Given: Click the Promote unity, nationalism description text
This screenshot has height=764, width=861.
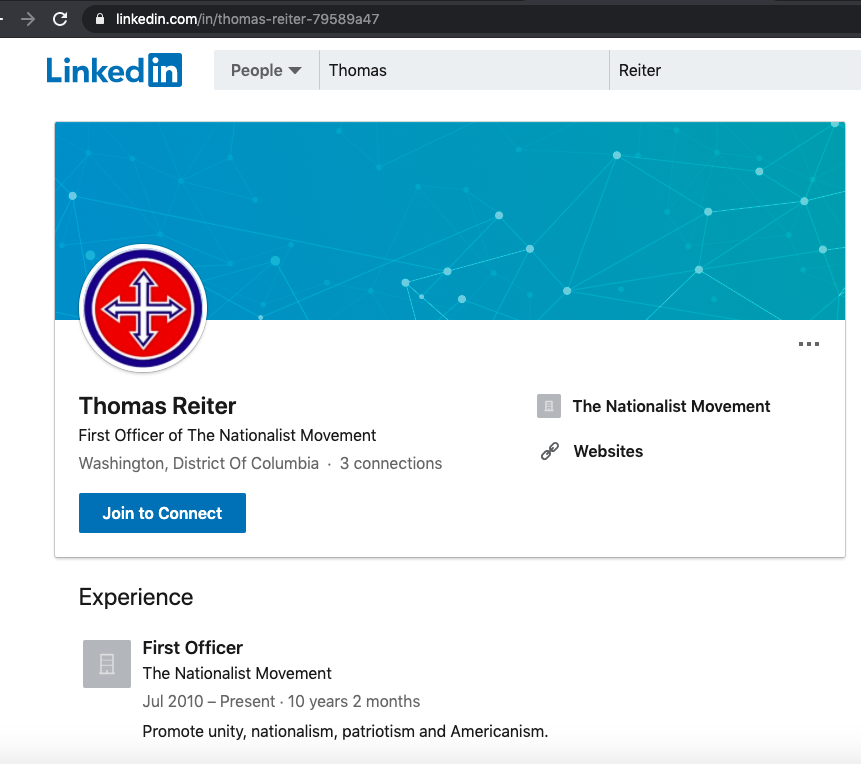Looking at the screenshot, I should 345,731.
